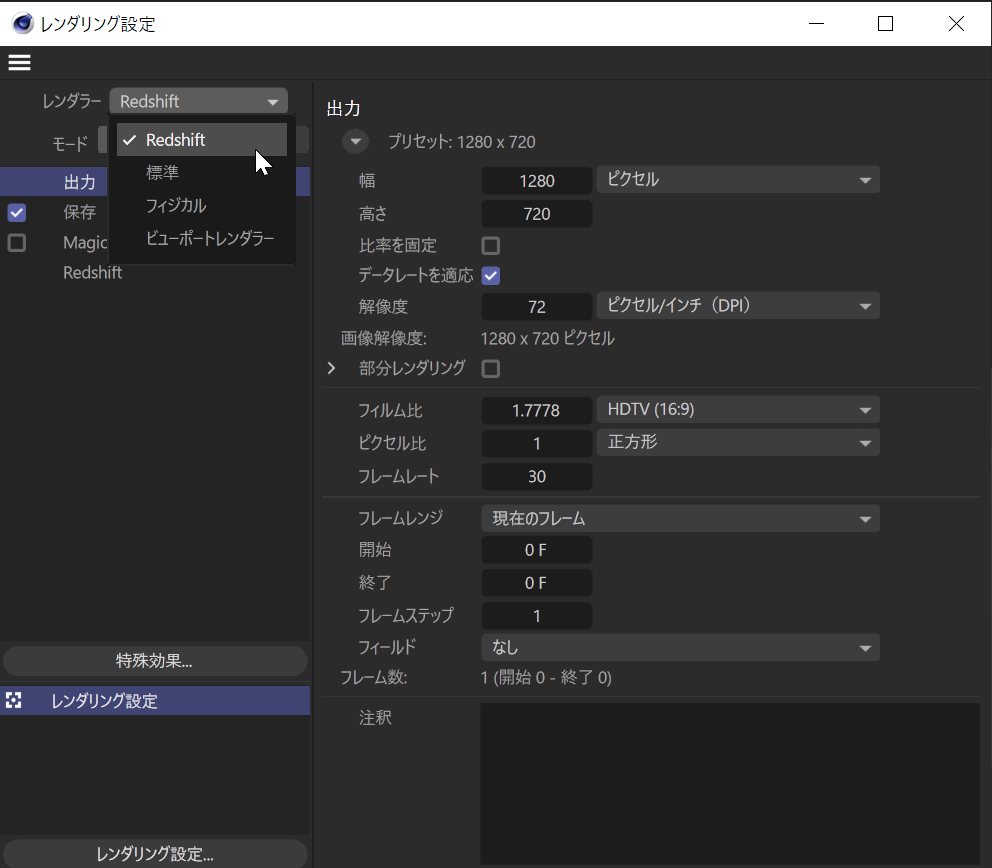Select the Redshift item in the sidebar

[x=92, y=273]
